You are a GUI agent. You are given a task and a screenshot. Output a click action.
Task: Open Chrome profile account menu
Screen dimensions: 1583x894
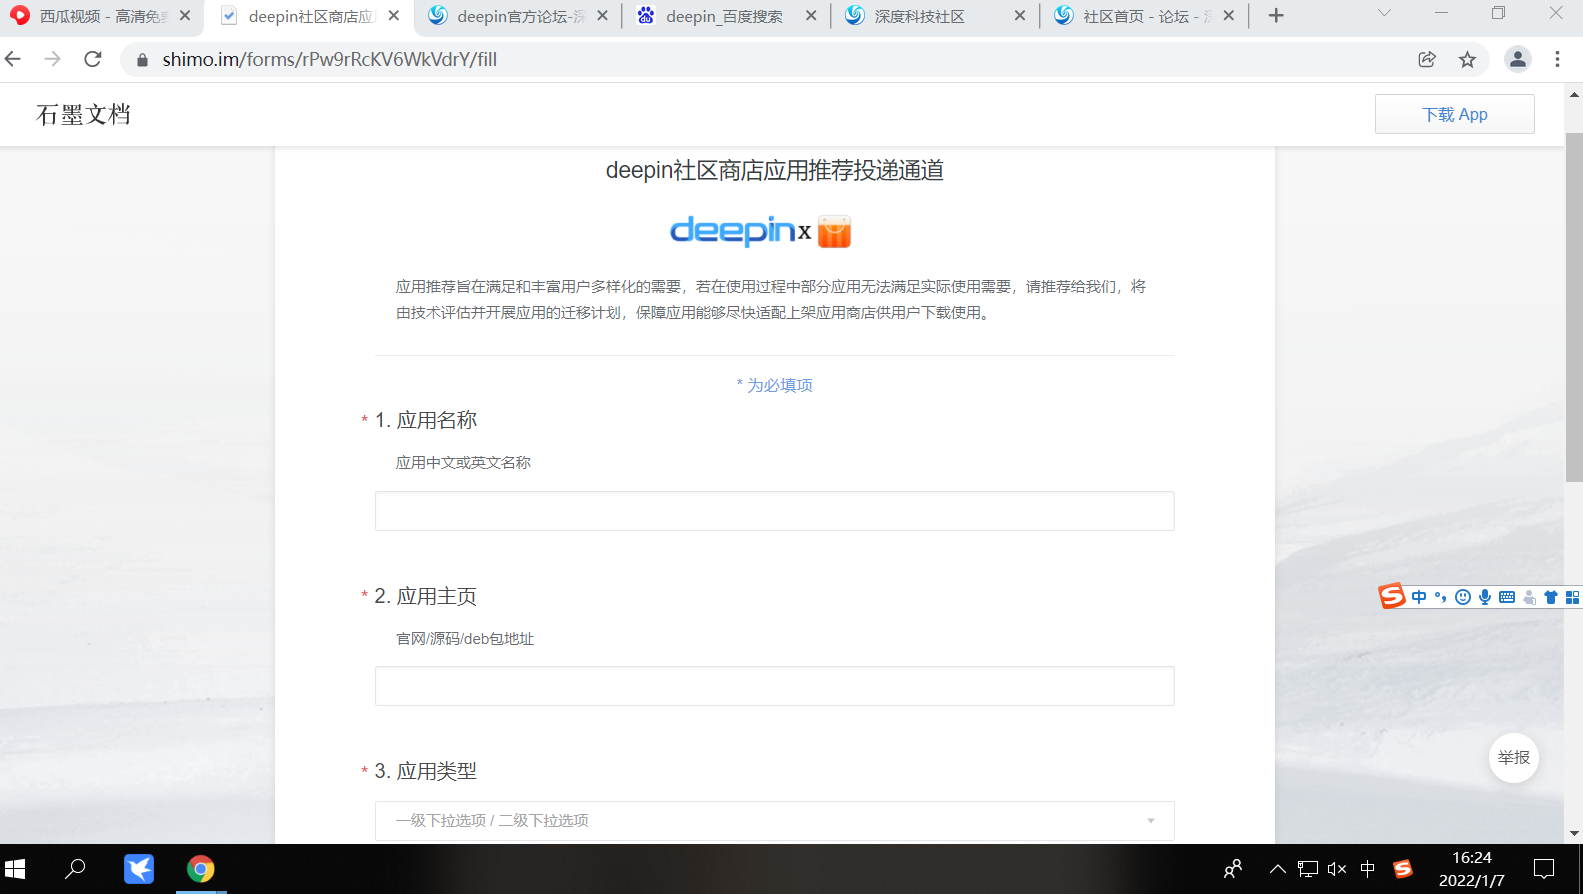pyautogui.click(x=1517, y=59)
